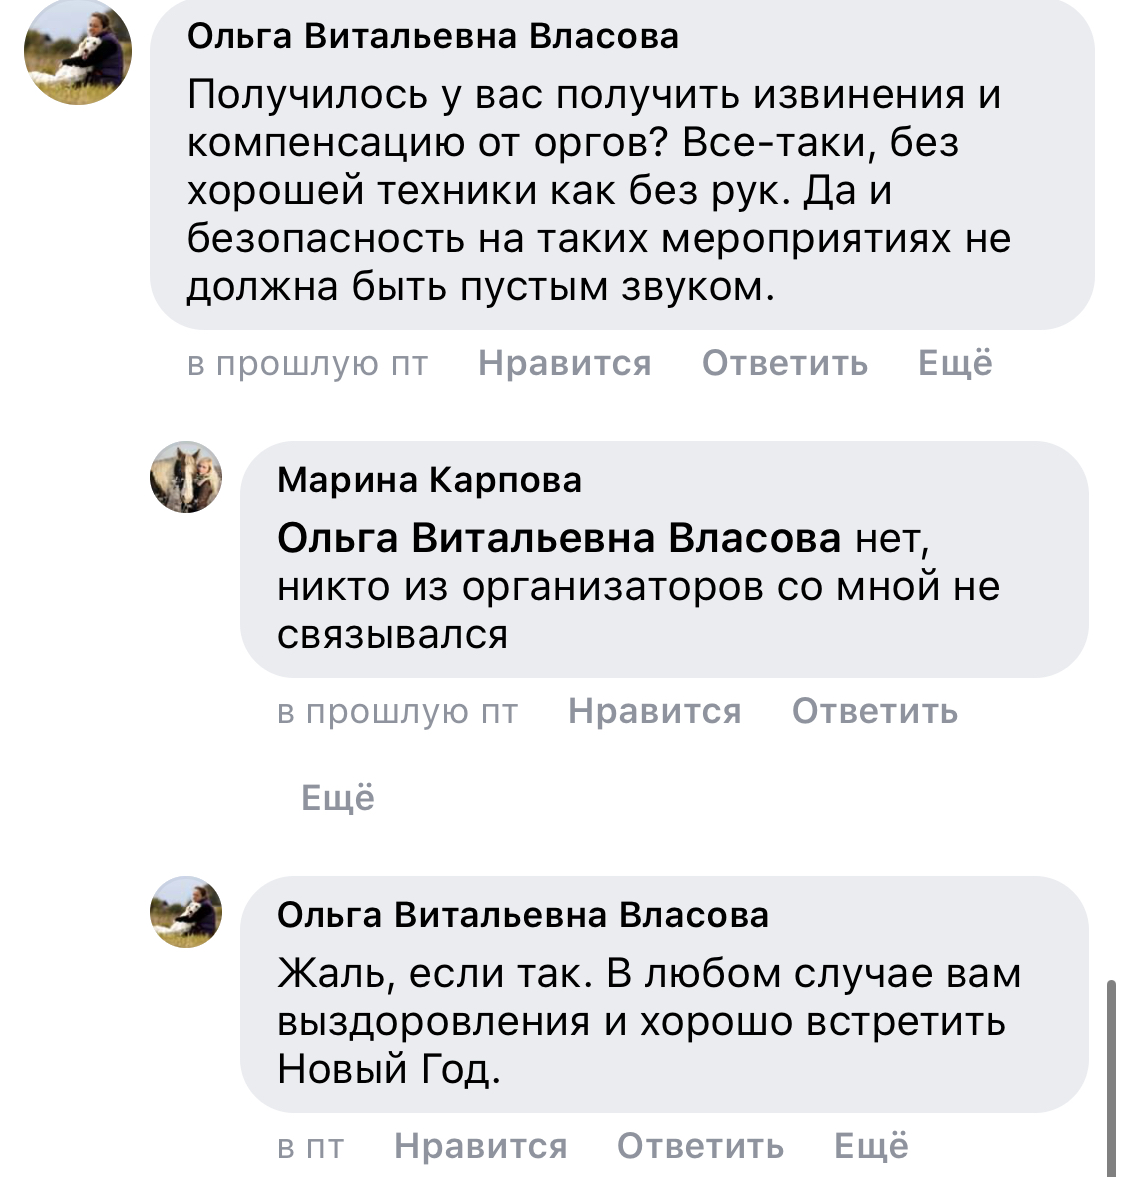Viewport: 1125px width, 1177px height.
Task: Open Ольга's avatar beside the top comment
Action: click(78, 52)
